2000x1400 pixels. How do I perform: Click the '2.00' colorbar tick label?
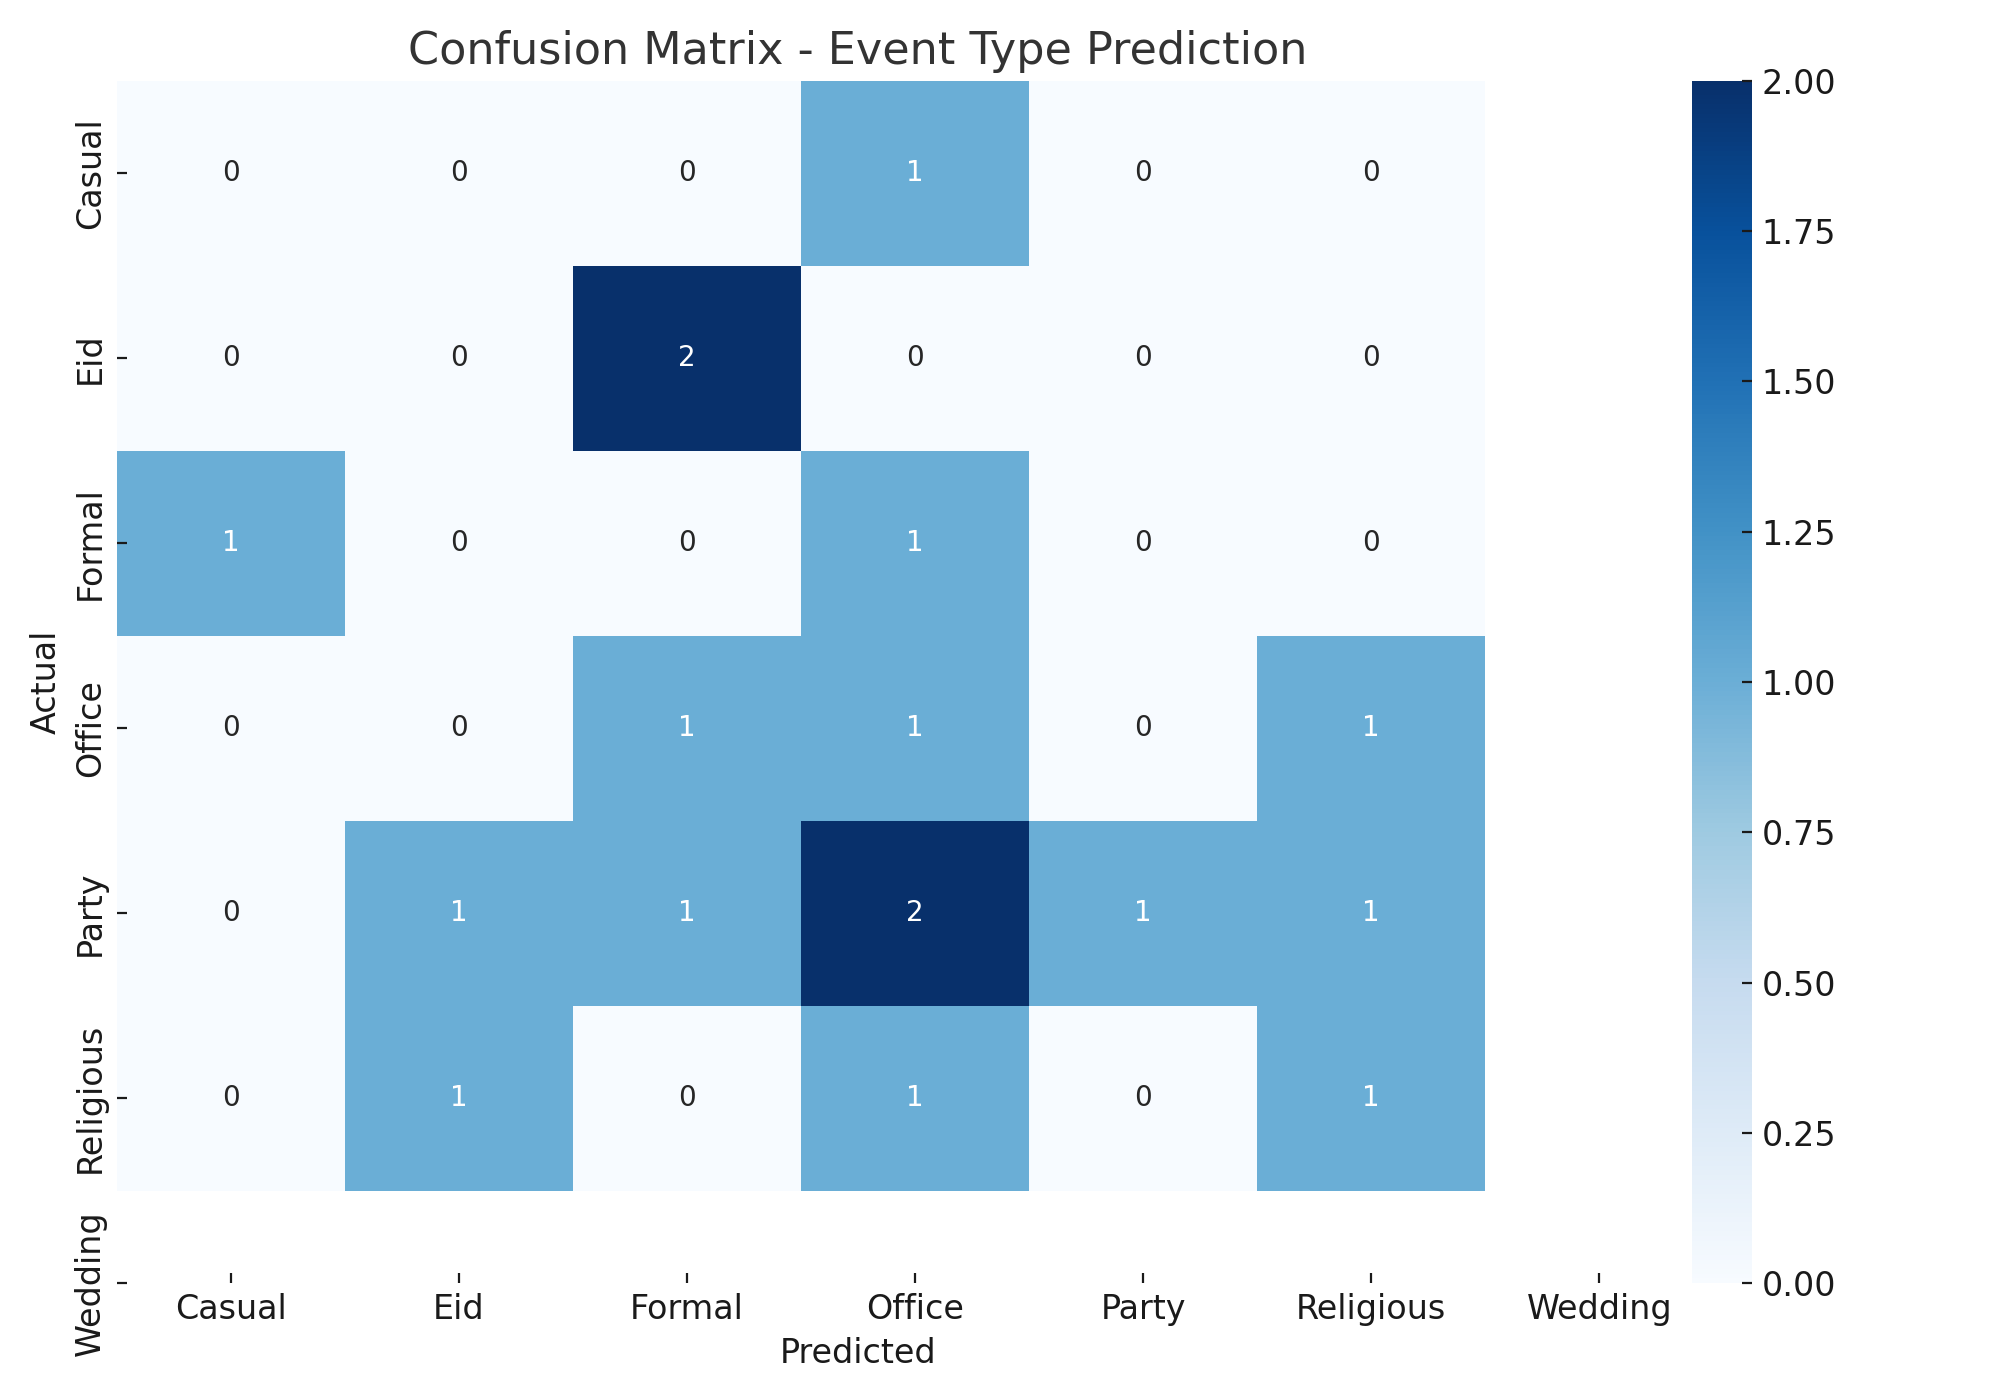(x=1798, y=83)
